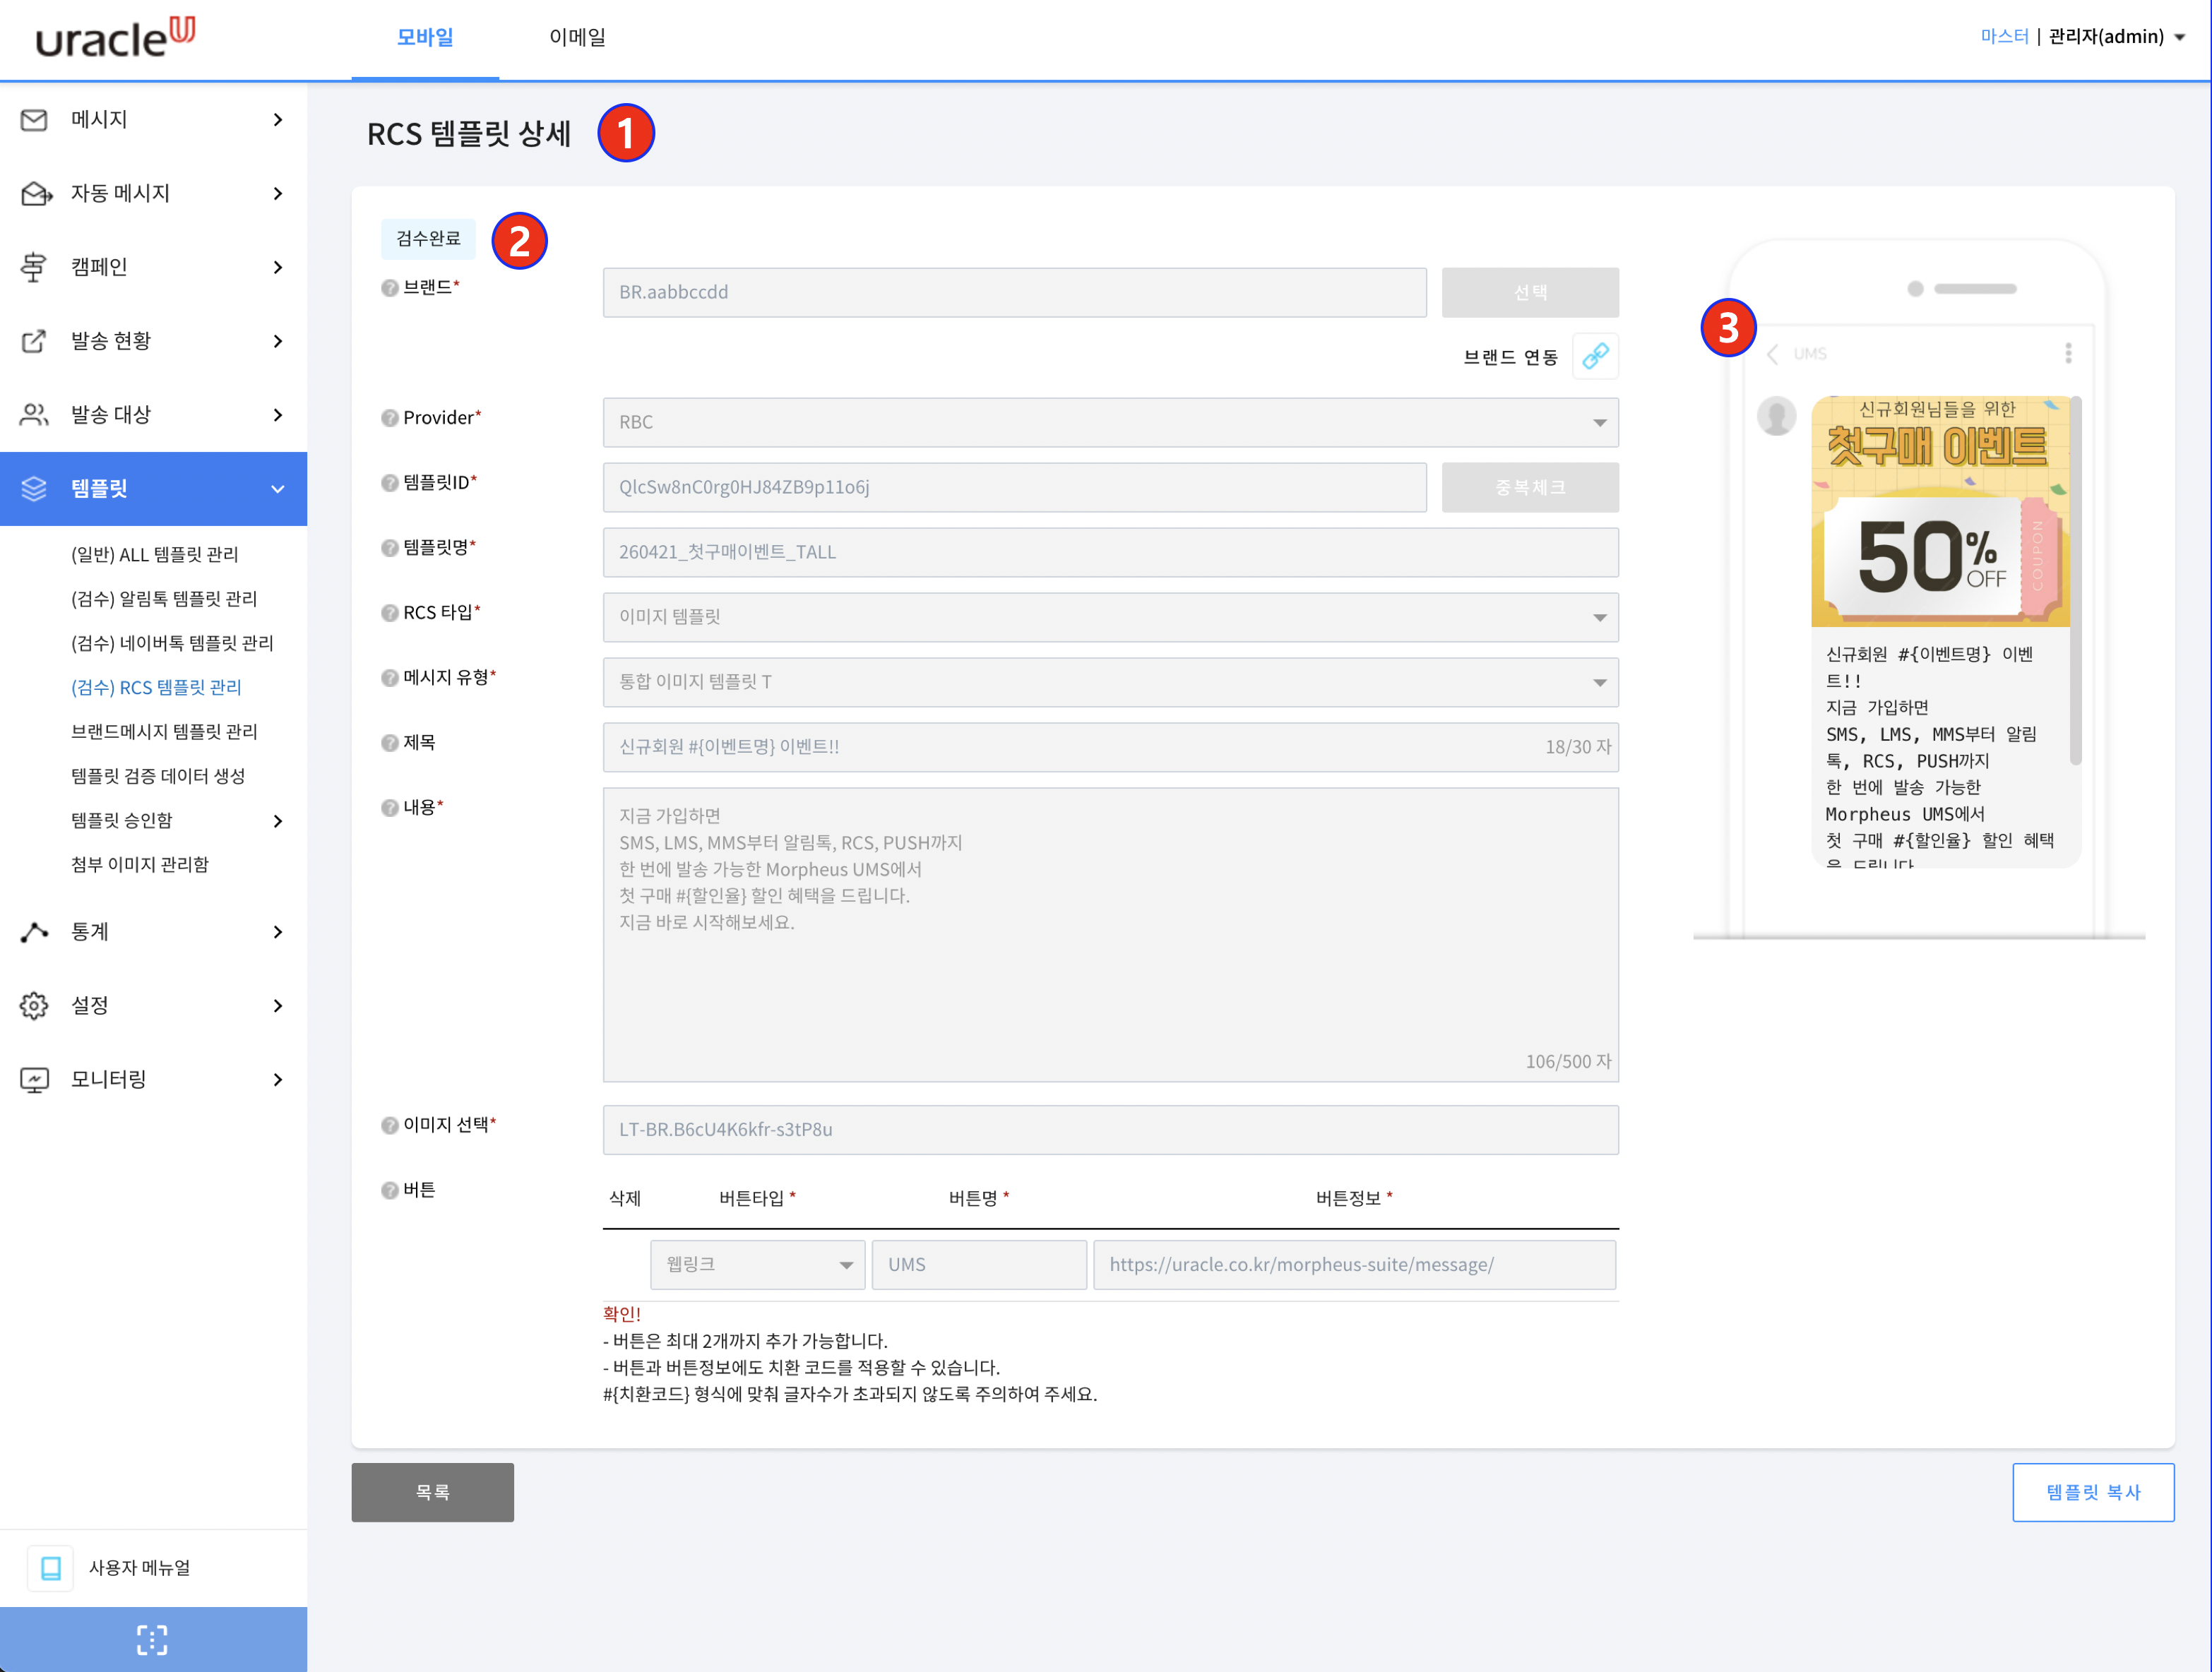The height and width of the screenshot is (1672, 2212).
Task: Collapse the 템플릿 sidebar menu
Action: (278, 489)
